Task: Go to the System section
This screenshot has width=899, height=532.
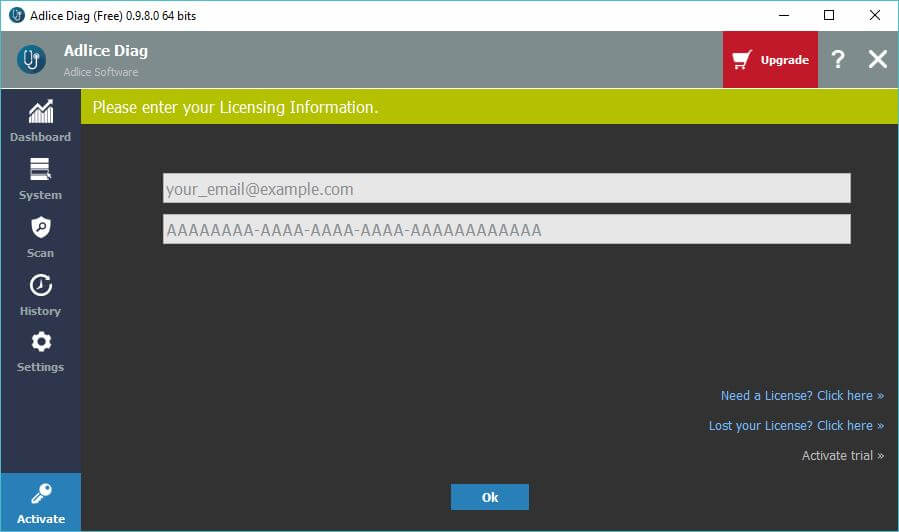Action: coord(40,179)
